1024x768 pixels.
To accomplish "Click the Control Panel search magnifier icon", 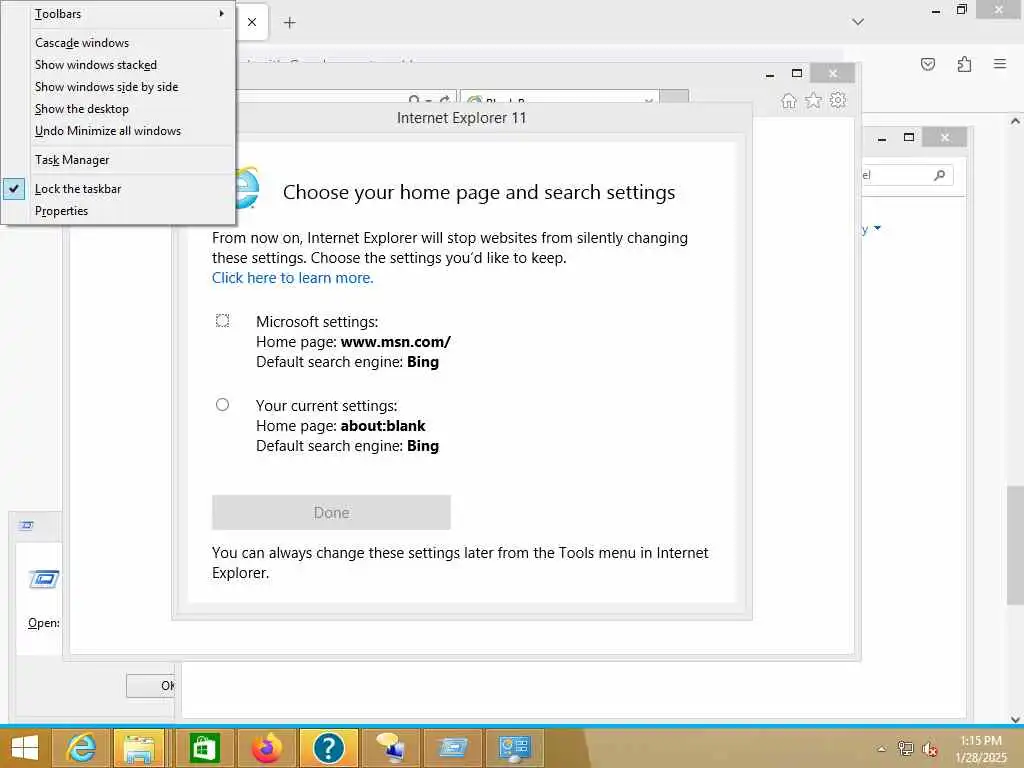I will [x=940, y=175].
